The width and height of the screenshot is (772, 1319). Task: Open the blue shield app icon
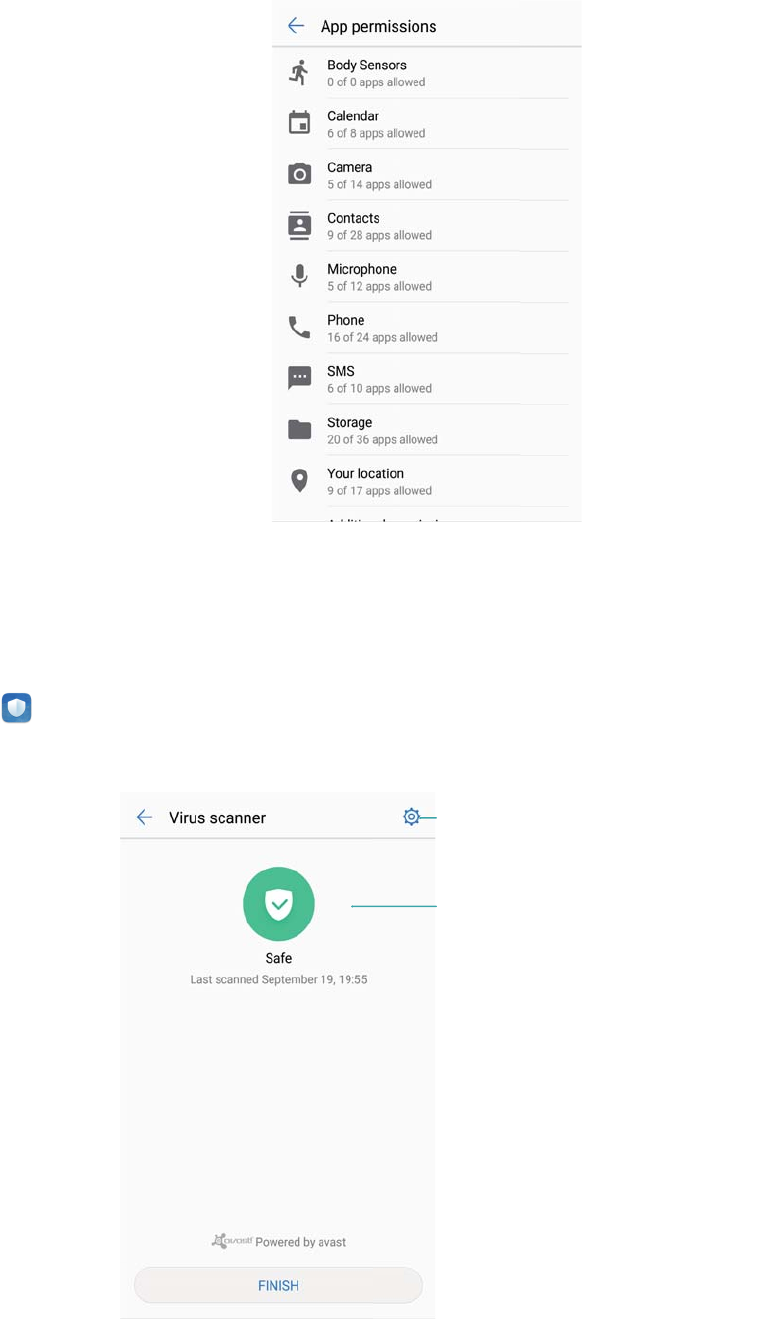[17, 708]
